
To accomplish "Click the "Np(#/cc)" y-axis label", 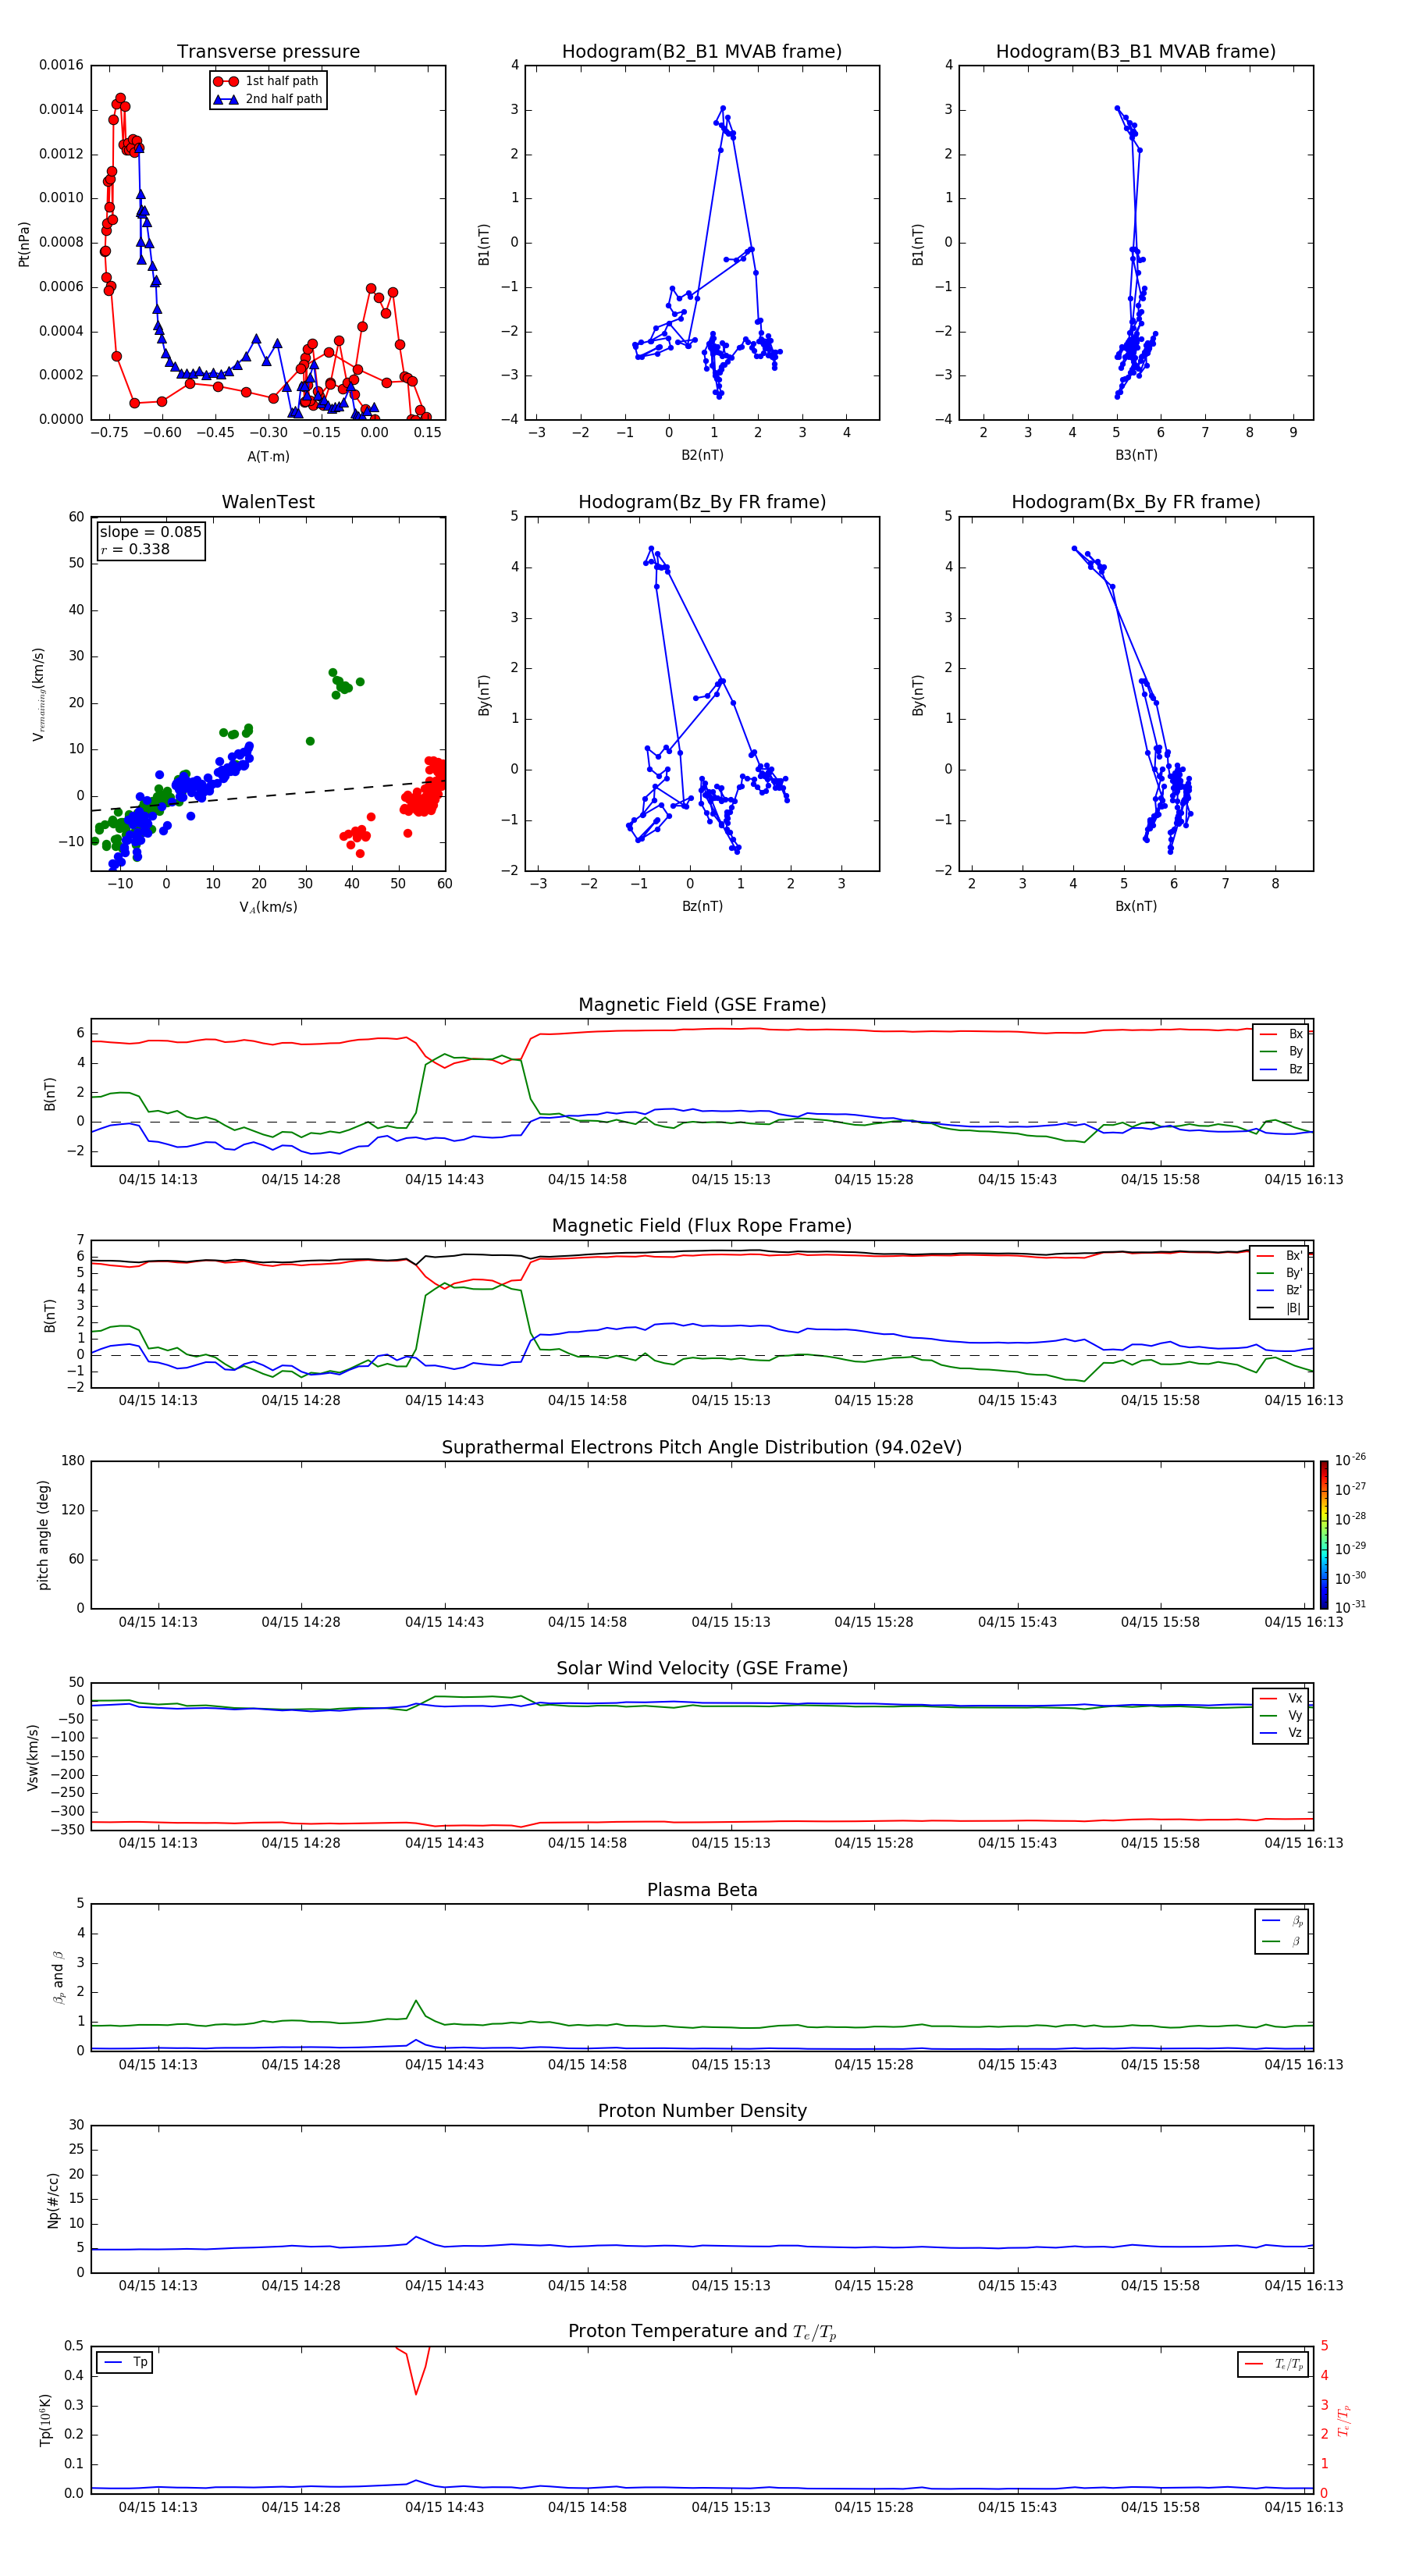I will (x=54, y=2200).
